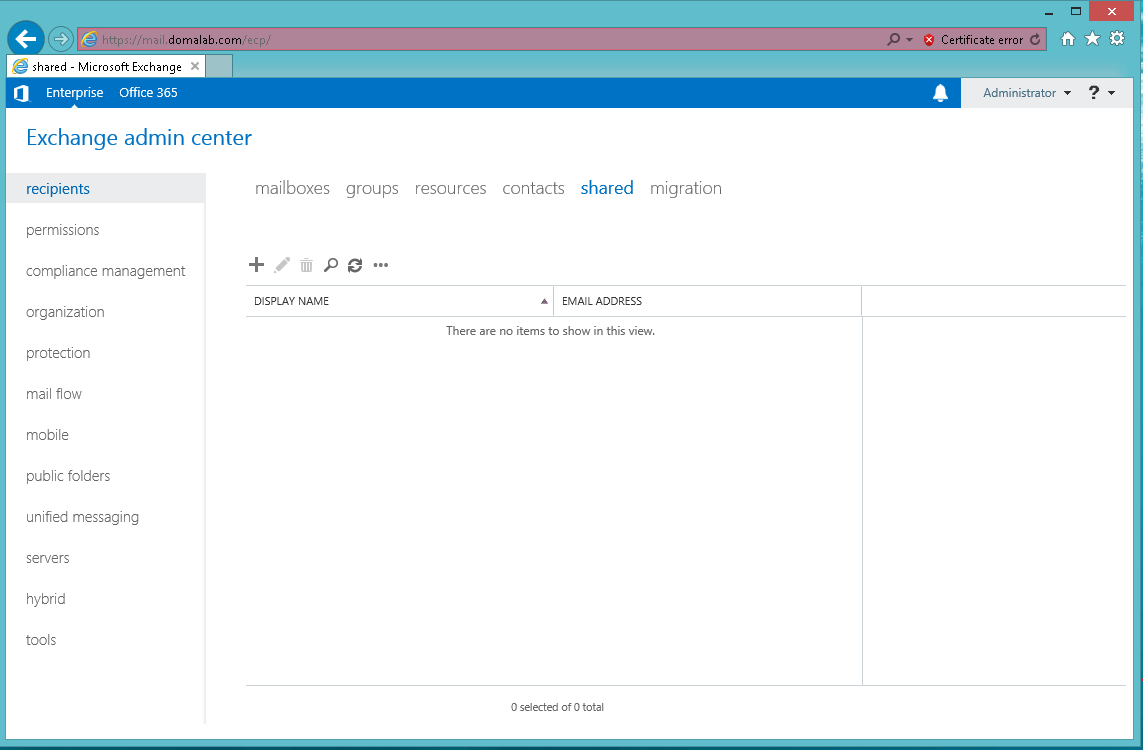Open permissions in left navigation
Image resolution: width=1143 pixels, height=750 pixels.
click(63, 230)
